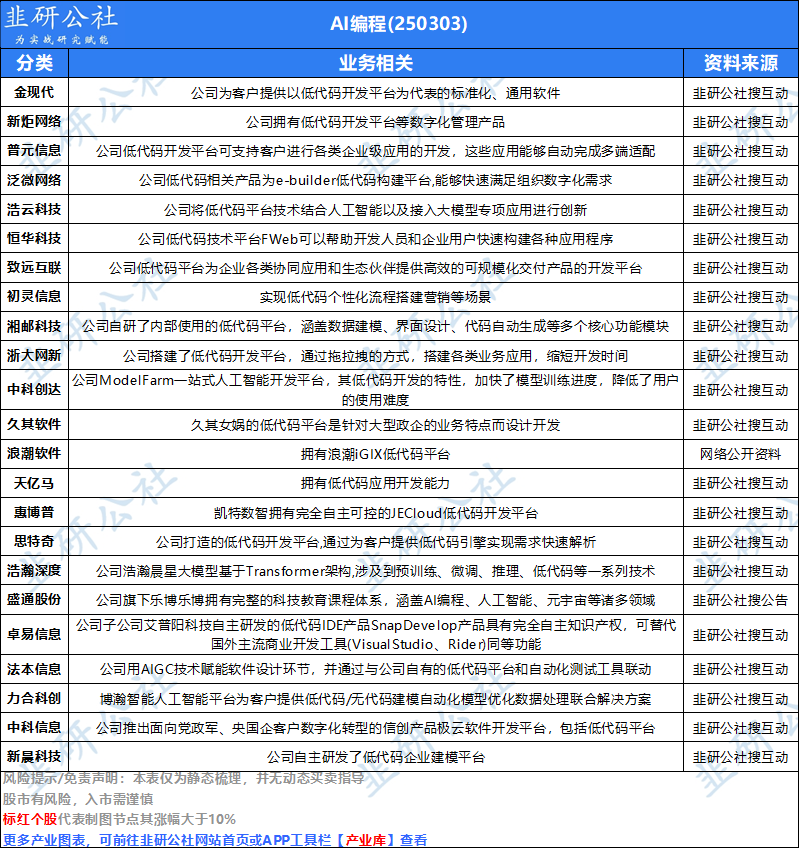Click the company name "新晨科技"
The image size is (800, 849).
pyautogui.click(x=34, y=756)
